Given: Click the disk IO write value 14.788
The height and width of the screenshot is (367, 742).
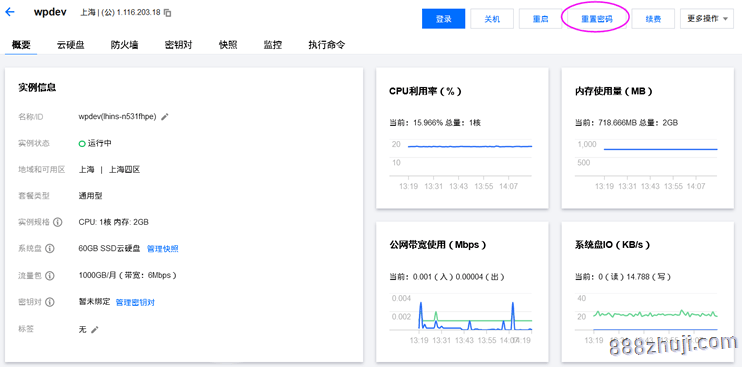Looking at the screenshot, I should pyautogui.click(x=638, y=277).
